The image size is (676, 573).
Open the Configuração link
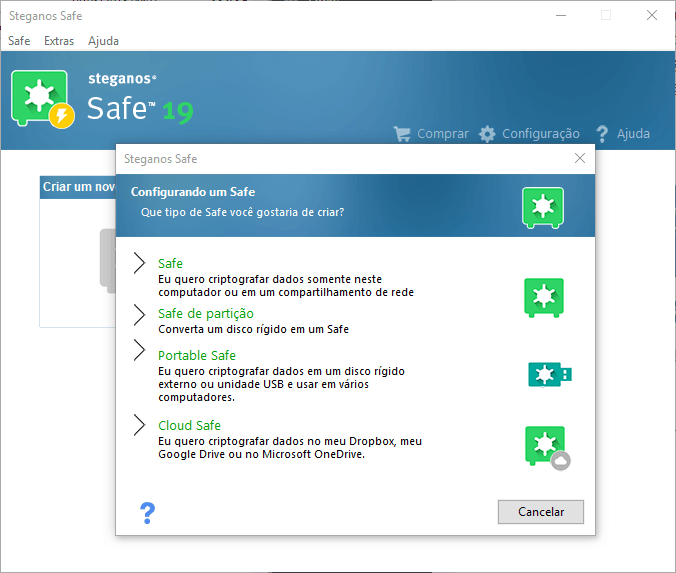click(541, 134)
